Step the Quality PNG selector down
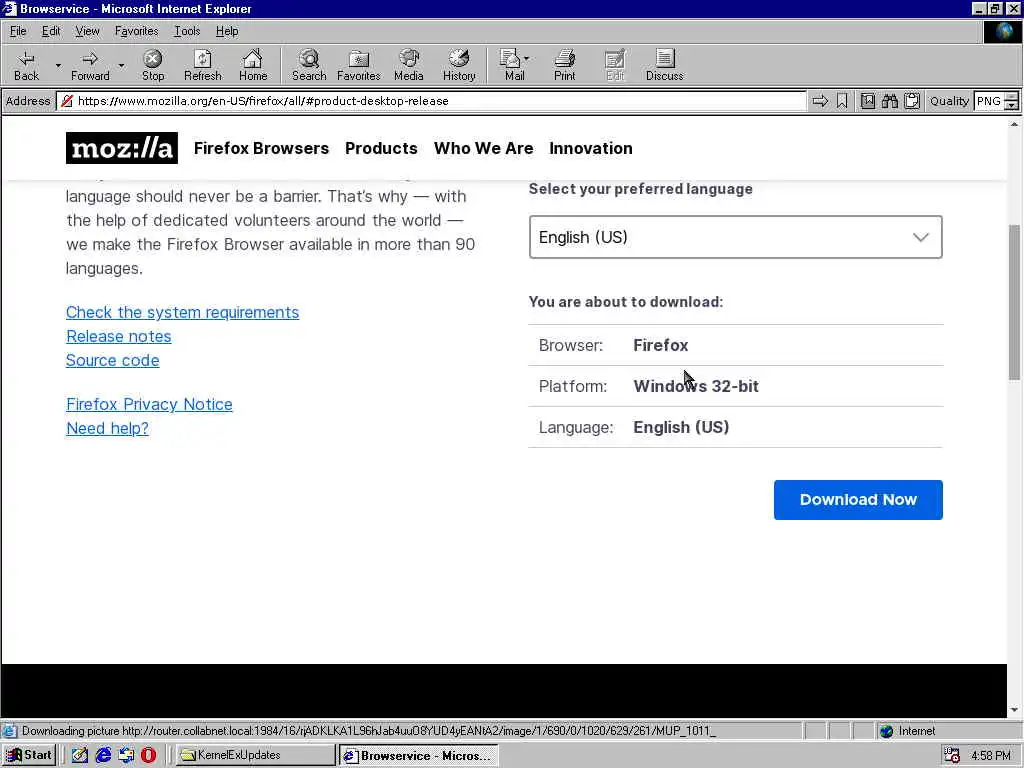Viewport: 1024px width, 768px height. tap(1012, 106)
